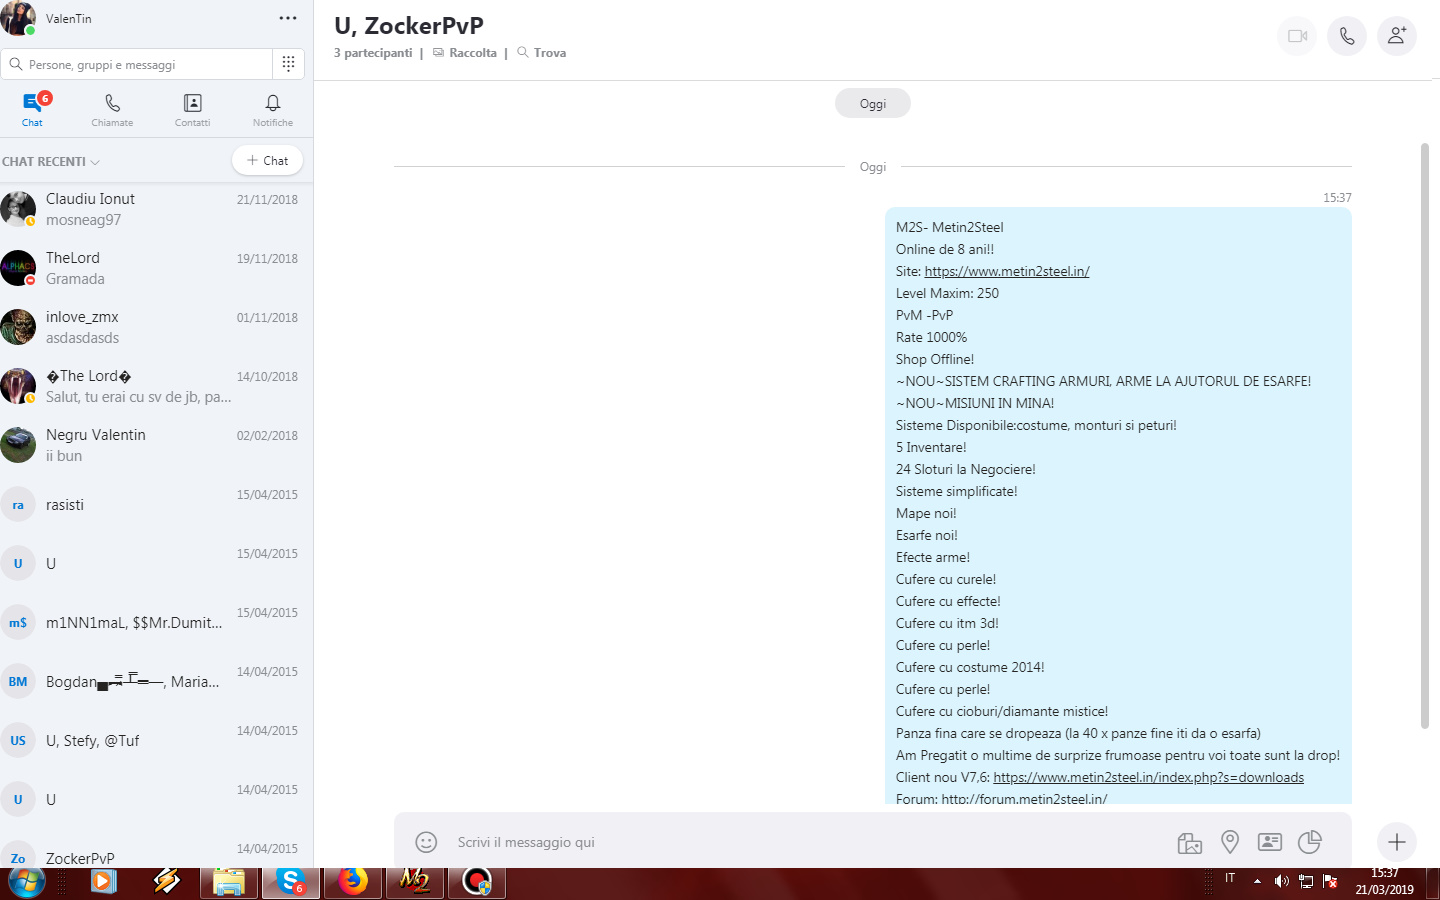Click the + Chat button

pos(267,160)
